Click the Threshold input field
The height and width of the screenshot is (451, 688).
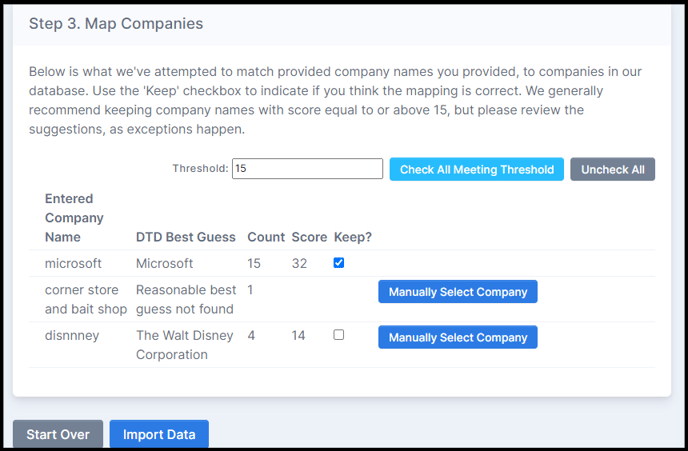(307, 169)
